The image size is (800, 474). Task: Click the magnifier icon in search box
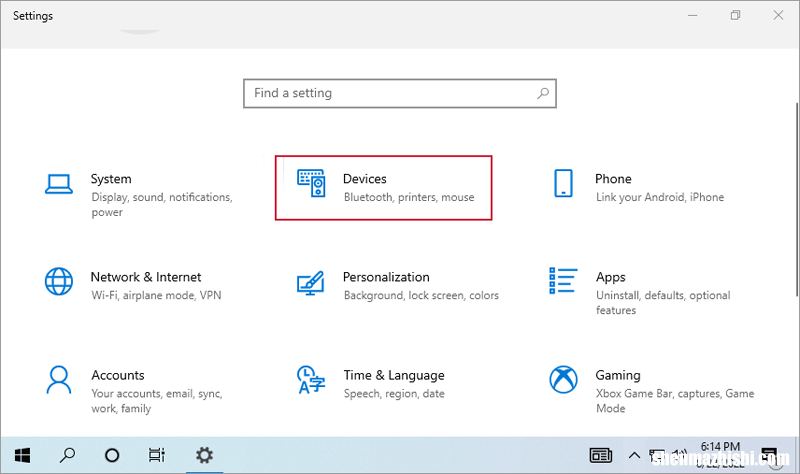[x=543, y=93]
